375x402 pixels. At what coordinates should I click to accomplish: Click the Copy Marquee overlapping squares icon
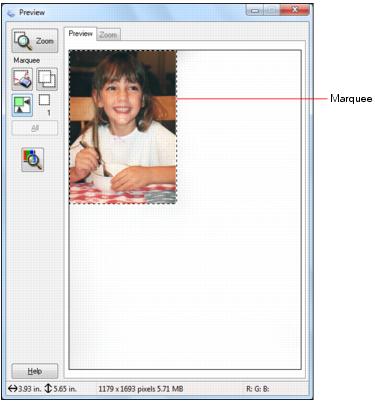tap(47, 79)
